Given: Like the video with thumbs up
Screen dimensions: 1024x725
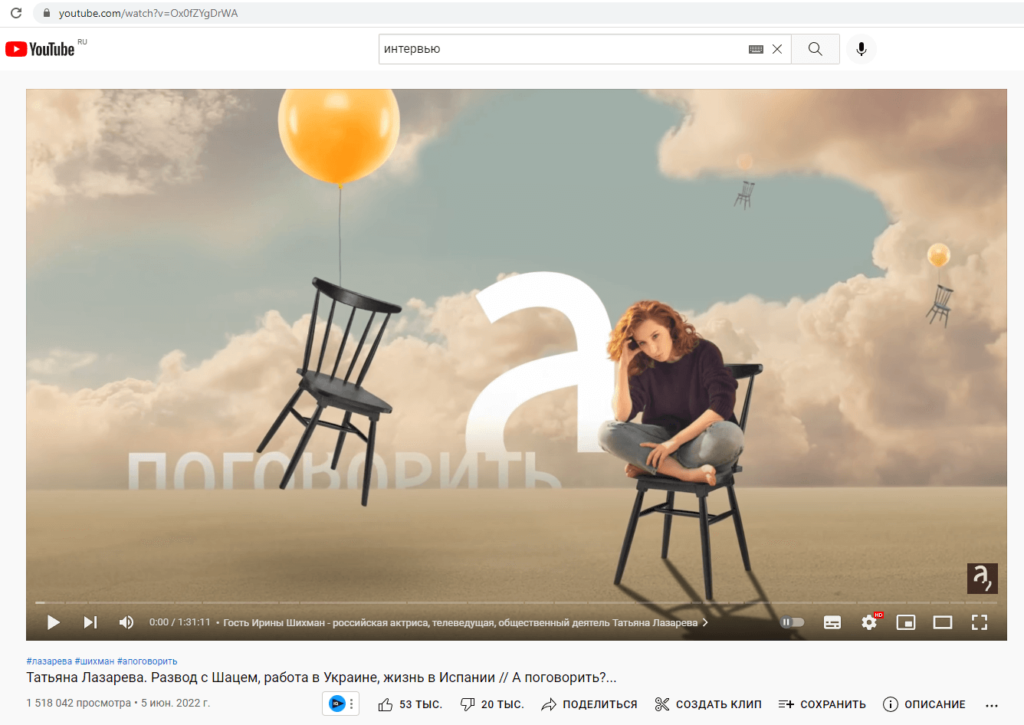Looking at the screenshot, I should tap(383, 703).
